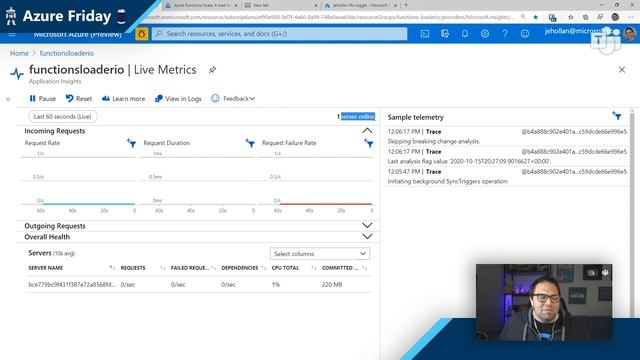
Task: Open Directory and subscription filter icon
Action: tap(445, 34)
